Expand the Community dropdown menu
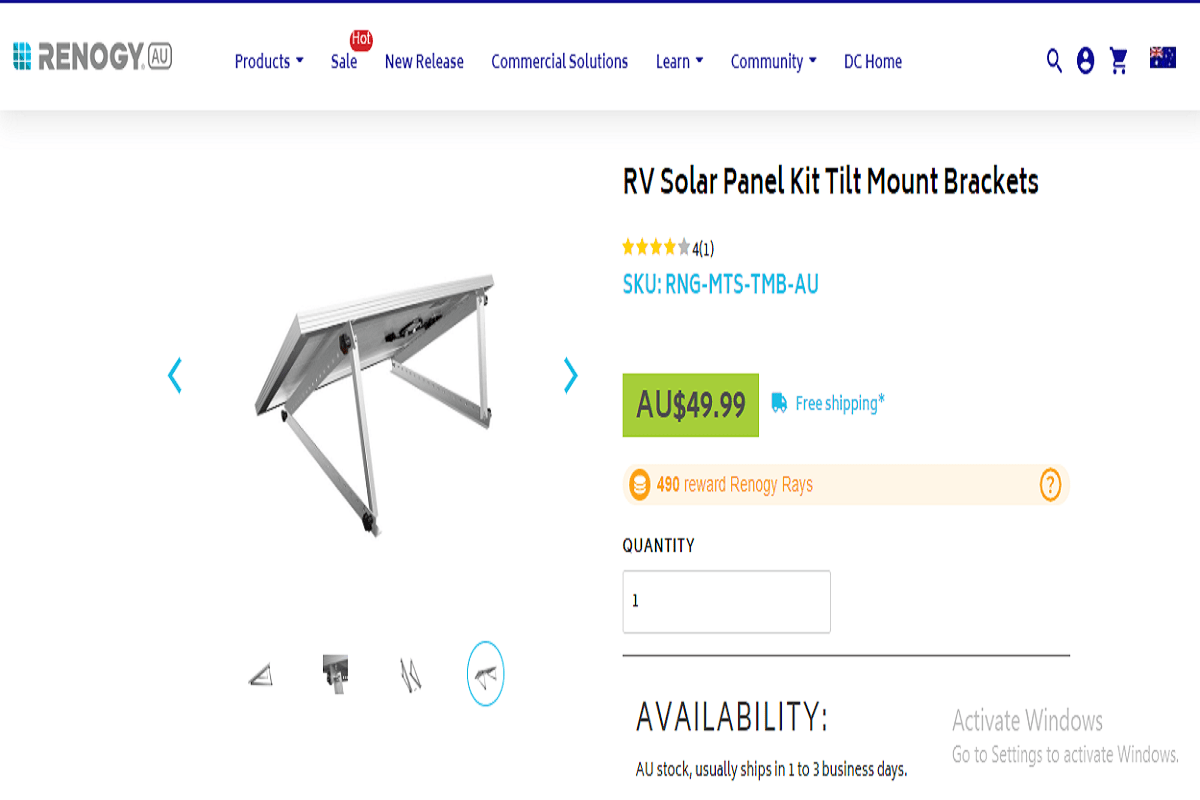Image resolution: width=1200 pixels, height=800 pixels. tap(773, 61)
